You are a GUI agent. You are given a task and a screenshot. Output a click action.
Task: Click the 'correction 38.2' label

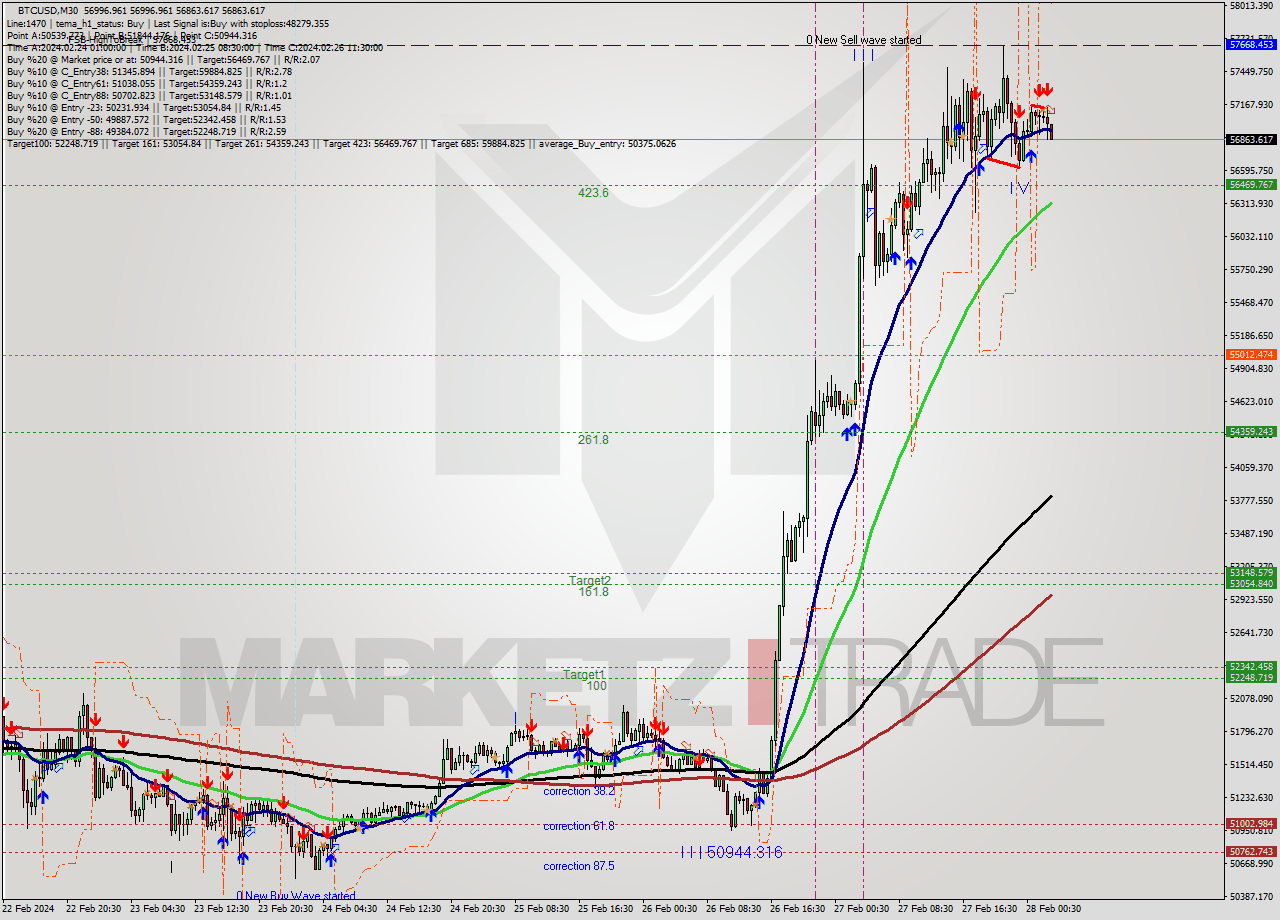[579, 791]
